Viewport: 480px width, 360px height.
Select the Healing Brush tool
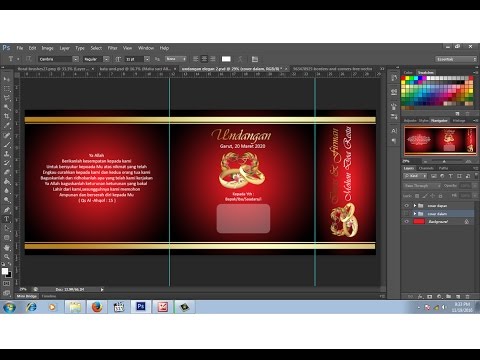[x=7, y=135]
